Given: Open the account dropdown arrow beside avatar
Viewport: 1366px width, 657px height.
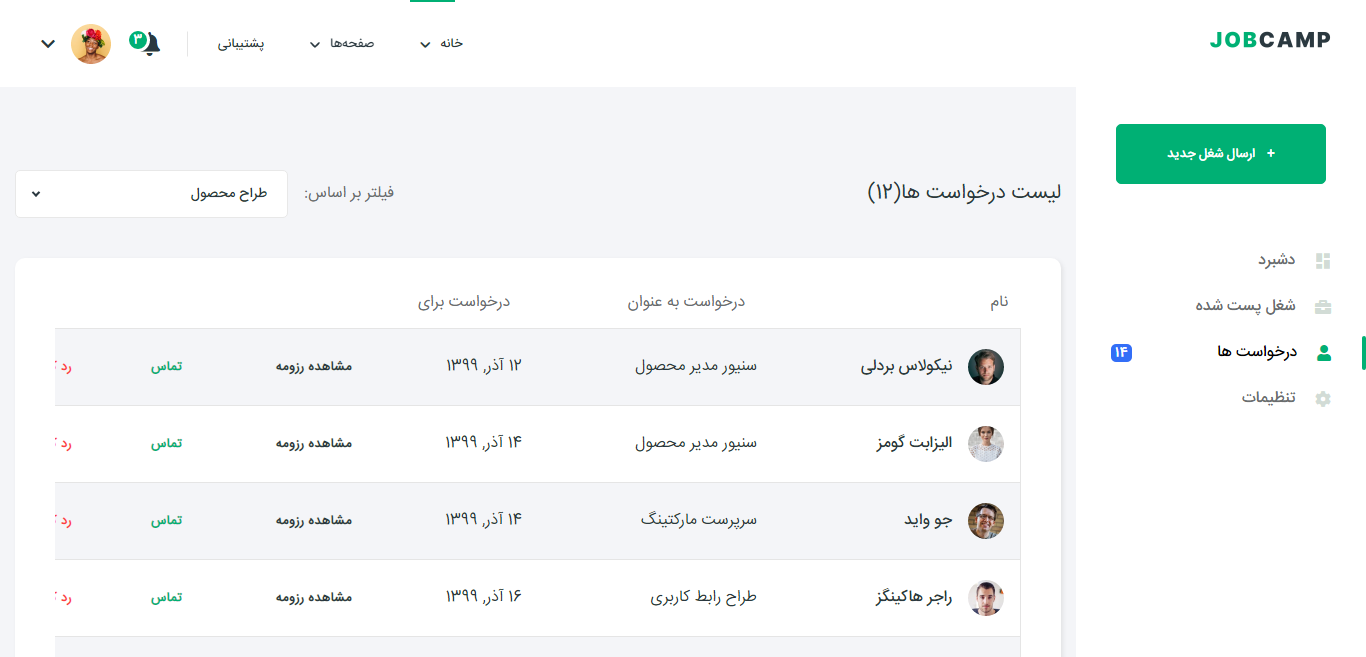Looking at the screenshot, I should point(47,44).
